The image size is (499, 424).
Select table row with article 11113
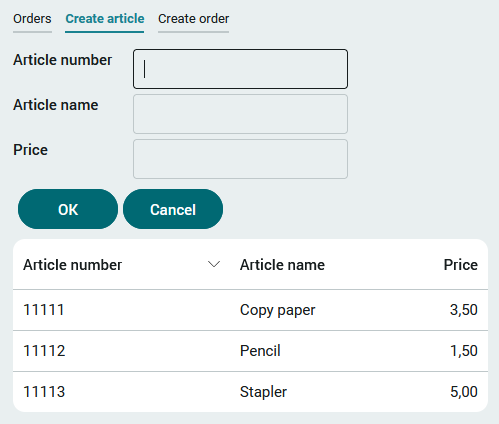click(x=250, y=392)
